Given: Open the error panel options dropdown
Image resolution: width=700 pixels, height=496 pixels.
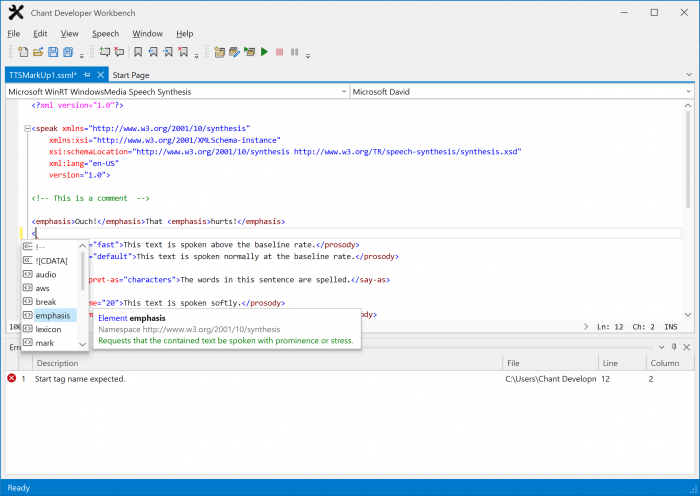Looking at the screenshot, I should coord(662,347).
